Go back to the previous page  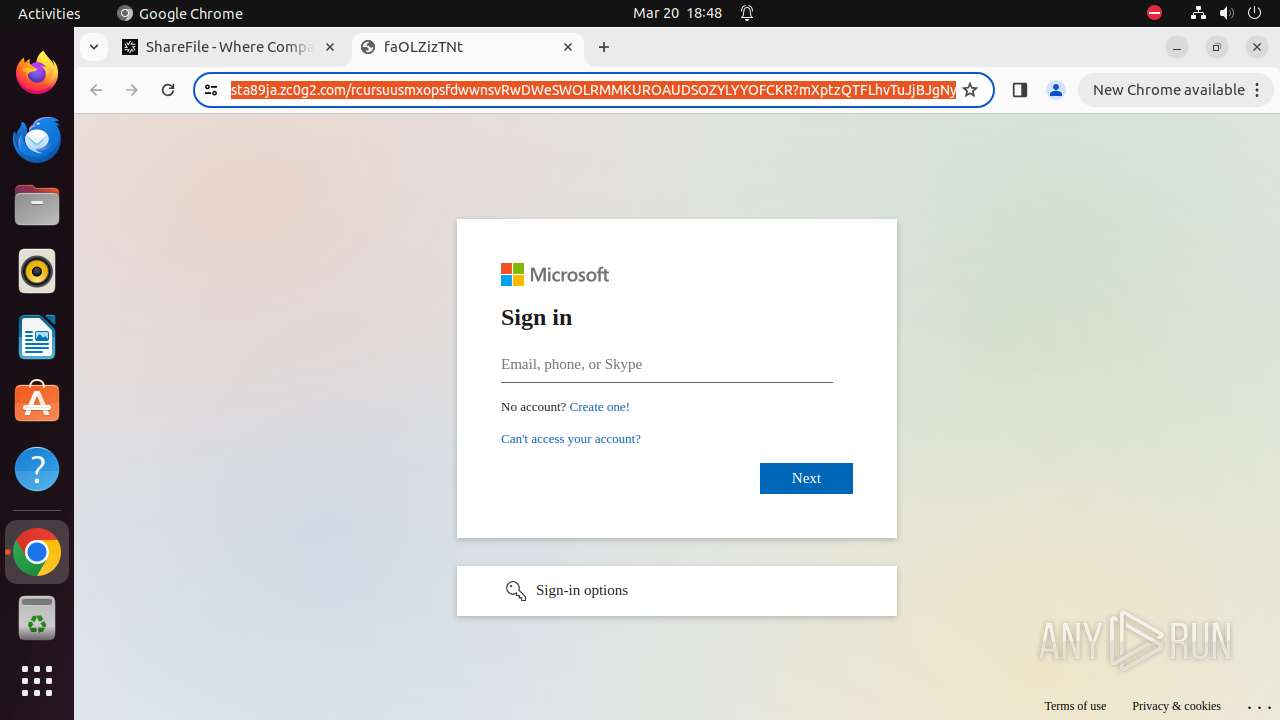[96, 90]
